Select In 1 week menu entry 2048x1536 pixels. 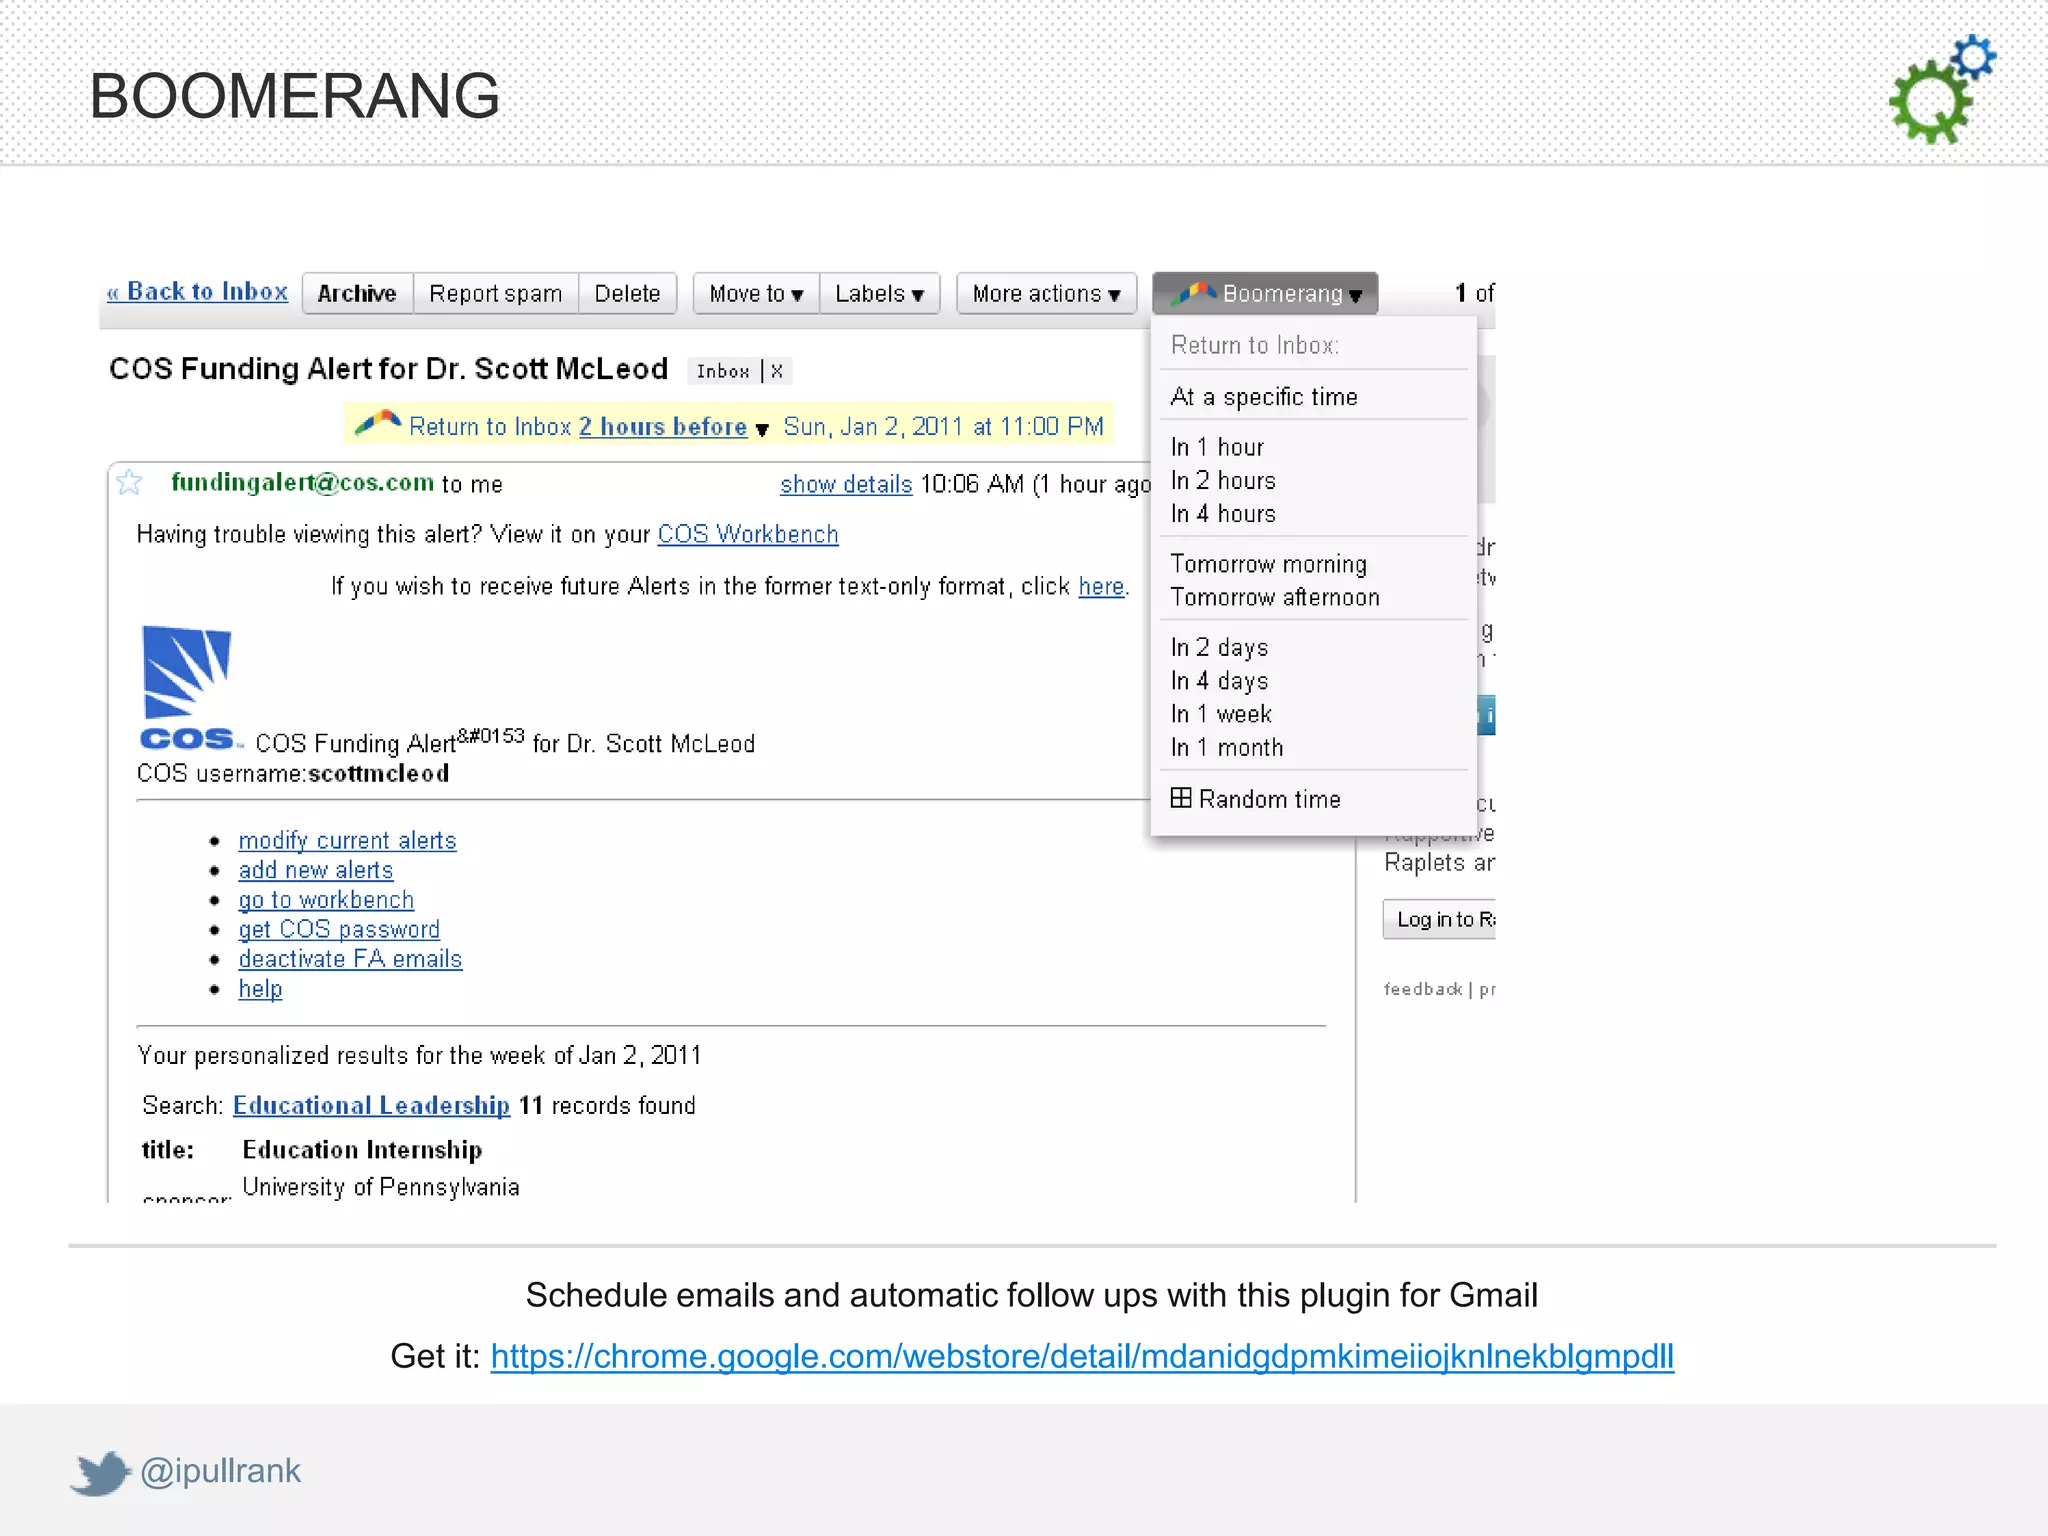click(x=1221, y=714)
